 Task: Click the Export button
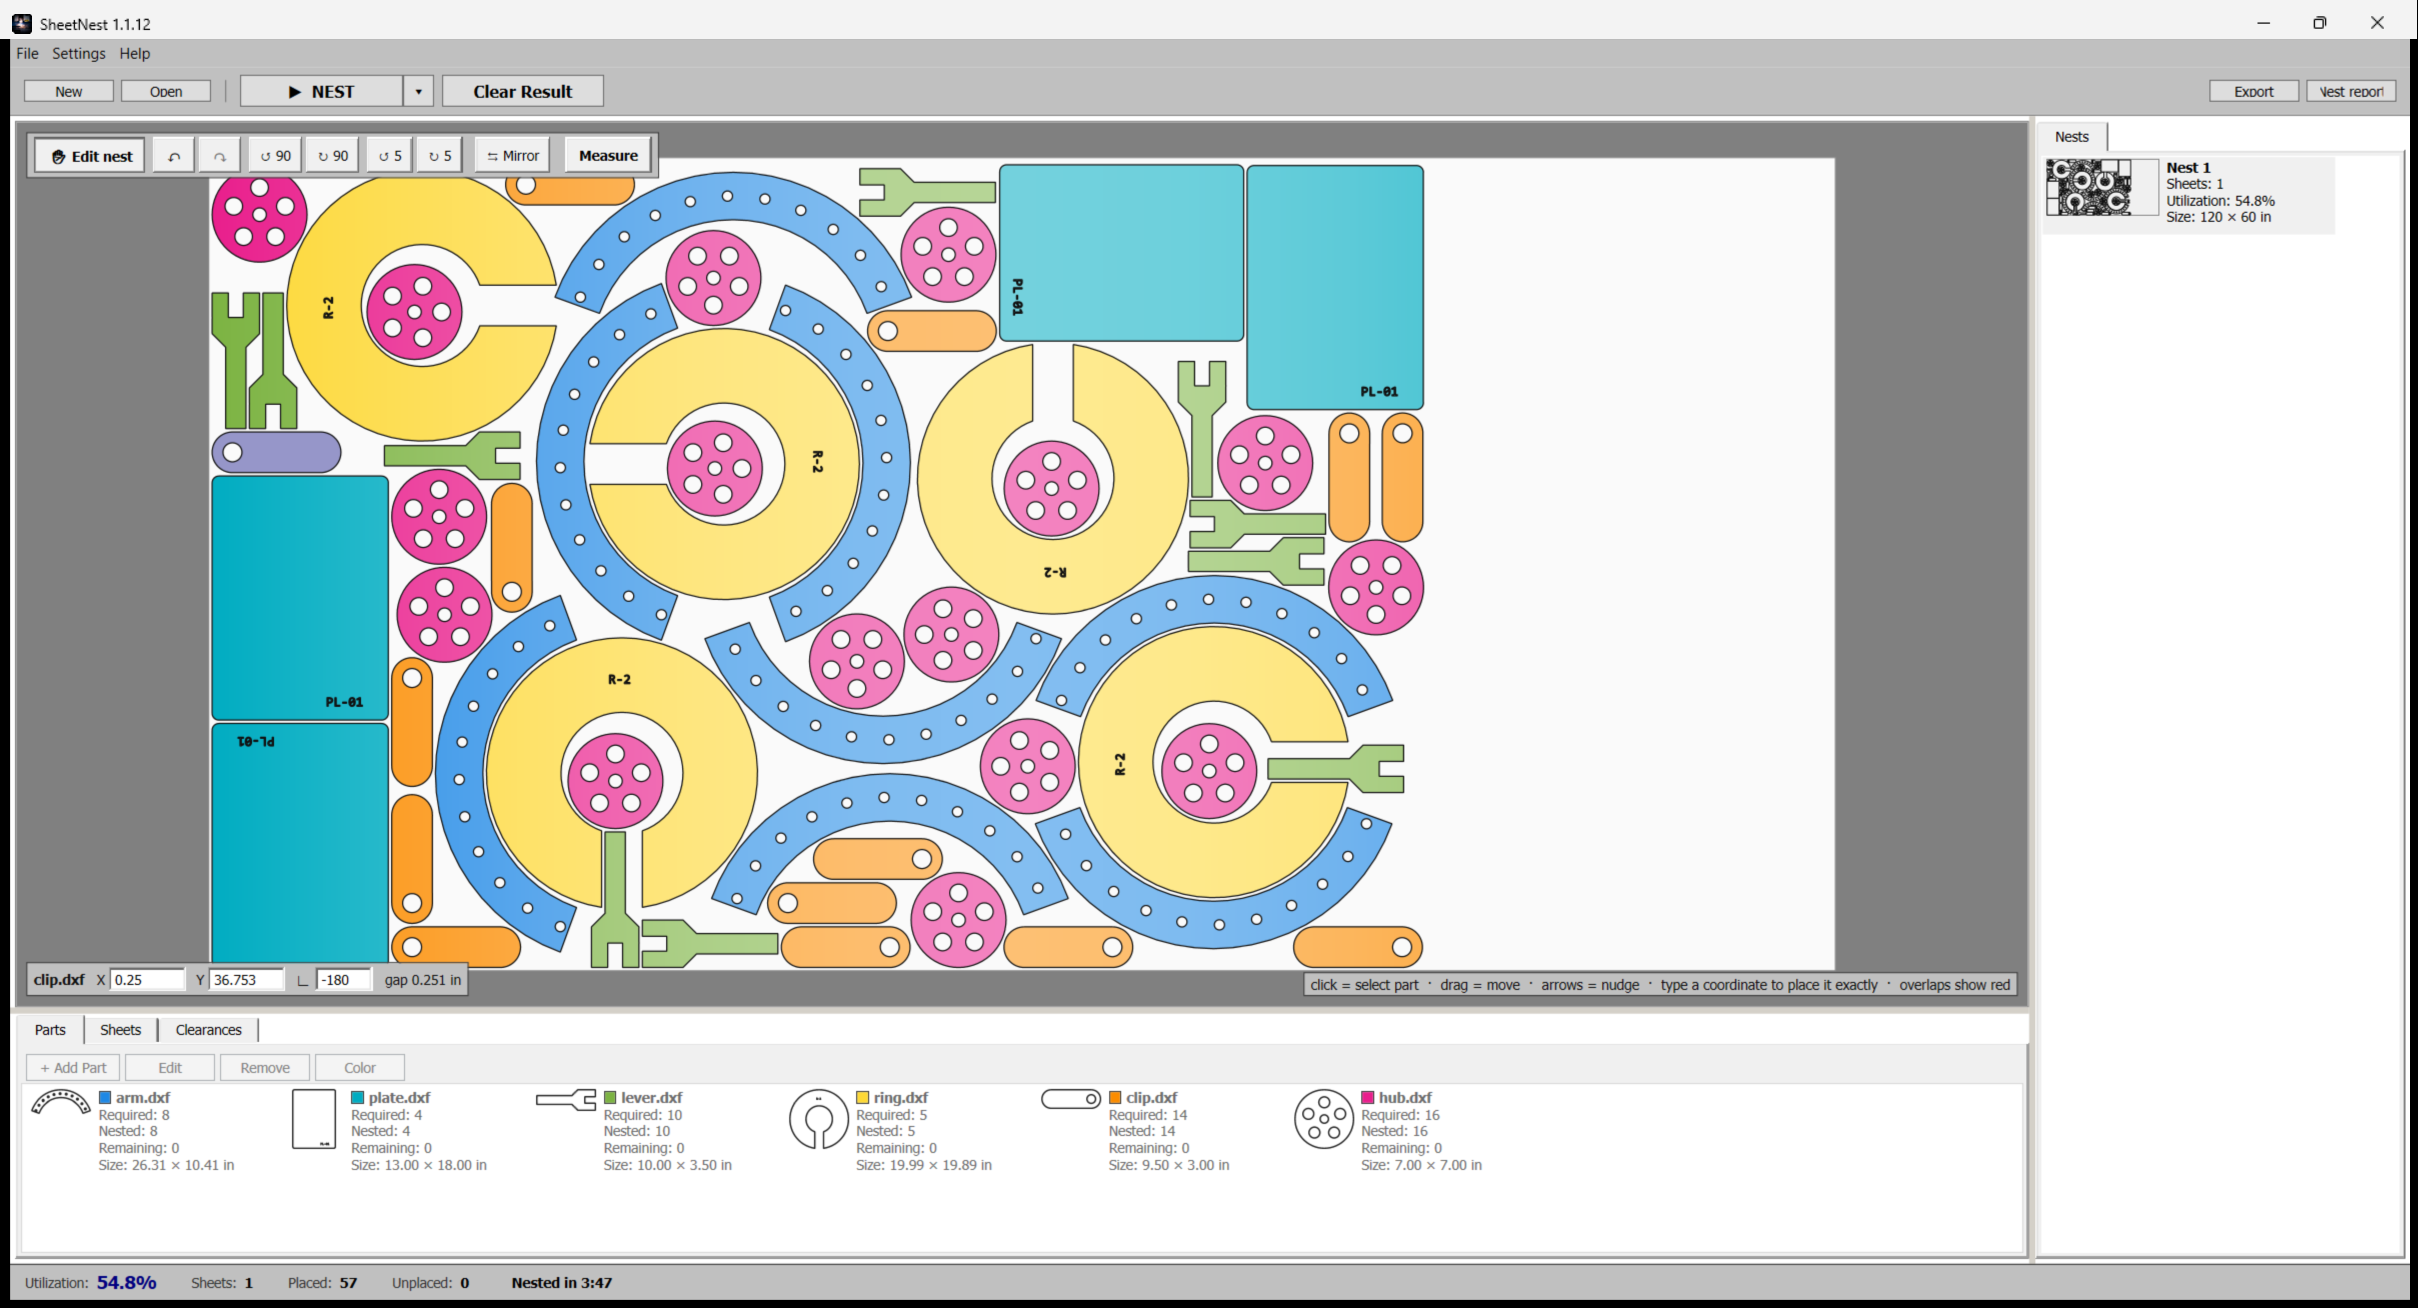click(2254, 92)
